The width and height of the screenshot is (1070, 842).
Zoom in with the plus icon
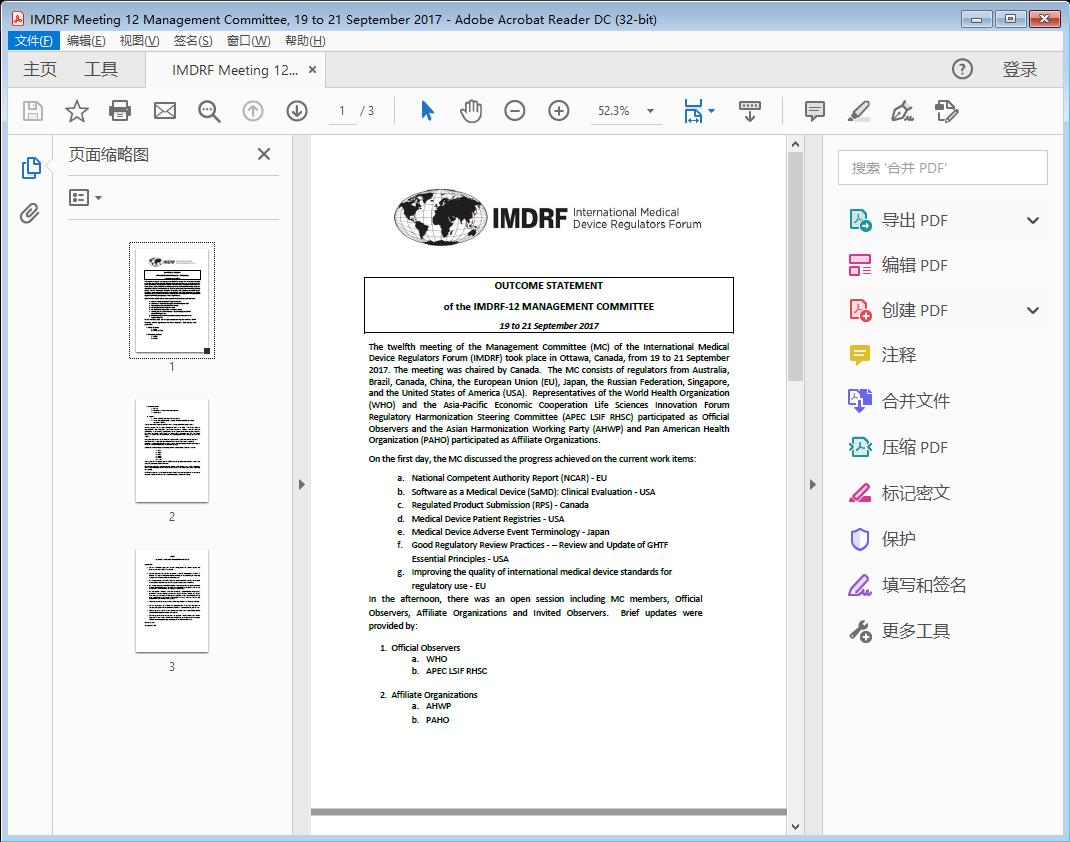point(558,111)
